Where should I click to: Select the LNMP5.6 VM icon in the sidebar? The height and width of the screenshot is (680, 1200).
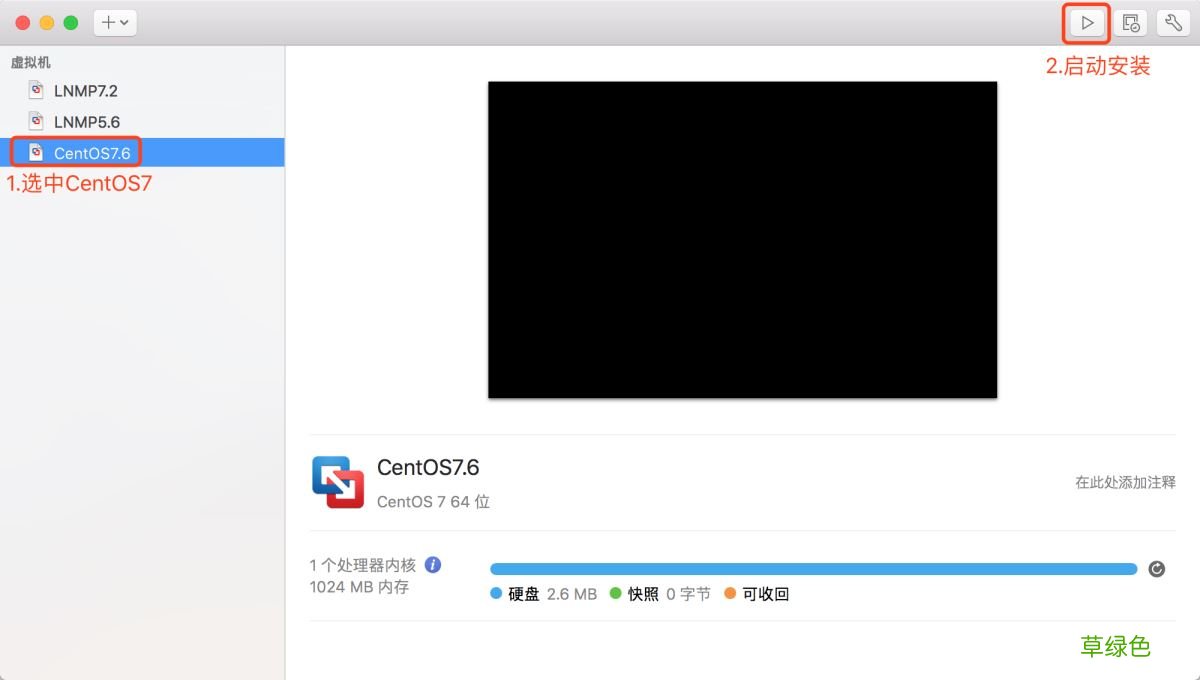[x=35, y=121]
